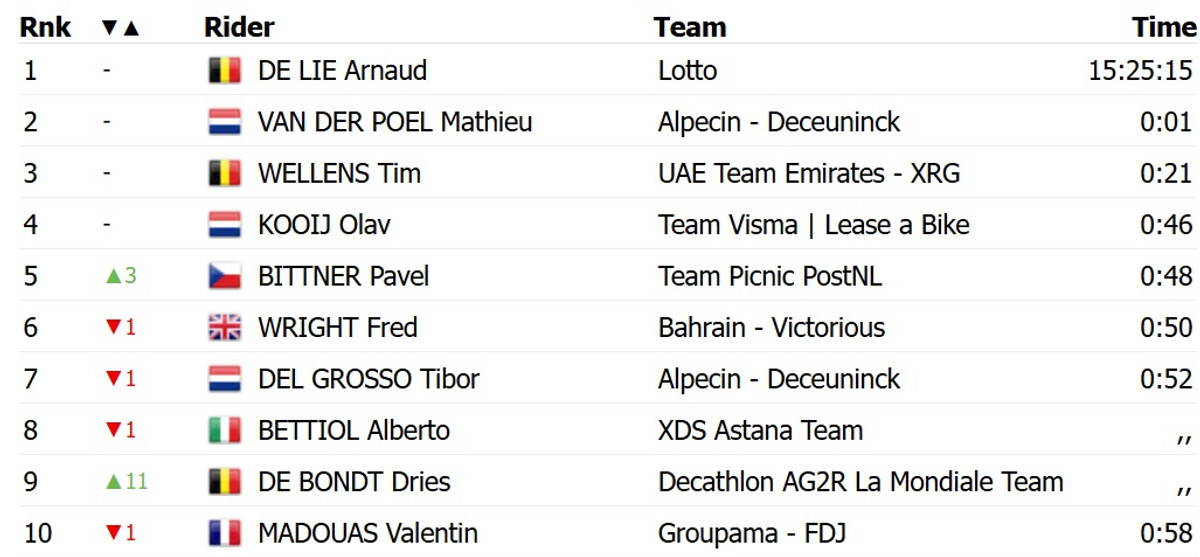The image size is (1200, 557).
Task: Click the leader's time 15:25:15
Action: click(1140, 71)
